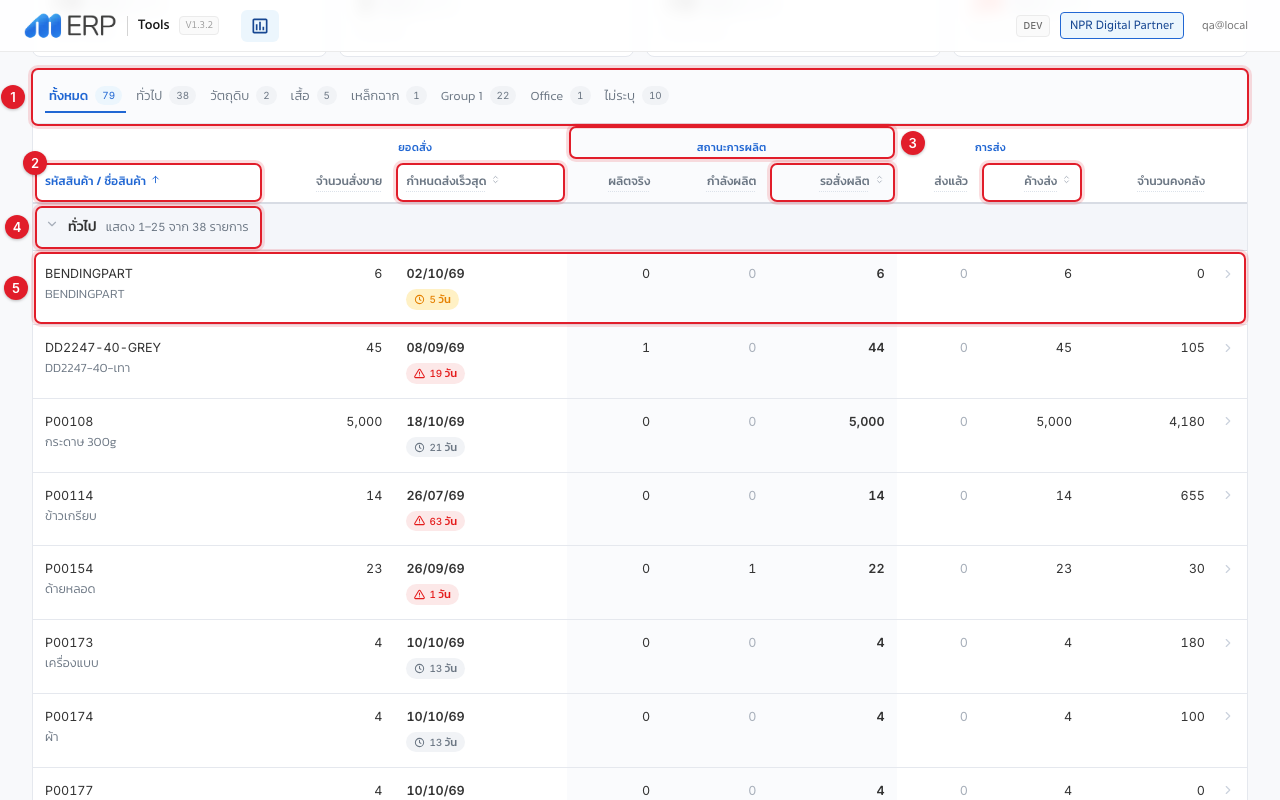The width and height of the screenshot is (1280, 800).
Task: Click the clock icon in the 21 วัน badge
Action: point(421,447)
